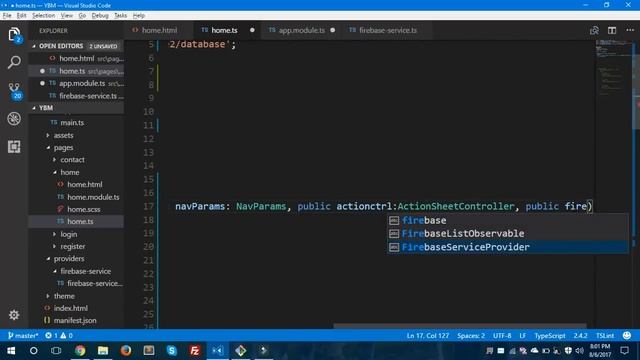Screen dimensions: 640x360
Task: Open Skype from the taskbar
Action: point(172,351)
